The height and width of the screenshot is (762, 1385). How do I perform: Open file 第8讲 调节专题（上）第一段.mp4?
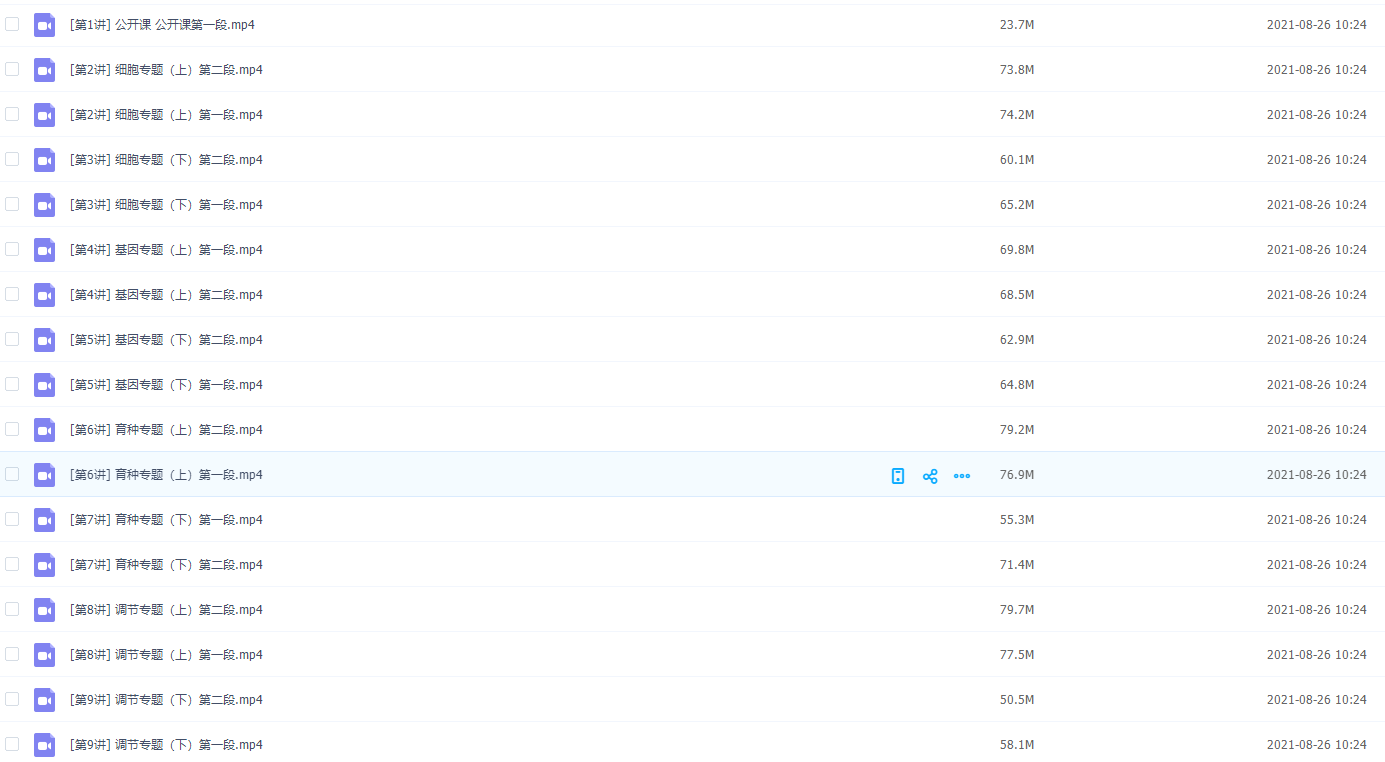[166, 655]
